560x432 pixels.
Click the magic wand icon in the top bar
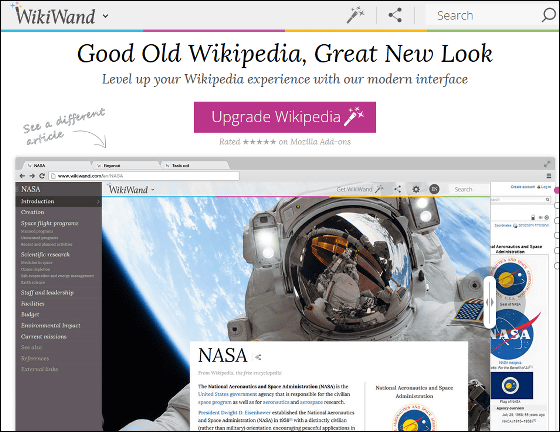pyautogui.click(x=355, y=15)
